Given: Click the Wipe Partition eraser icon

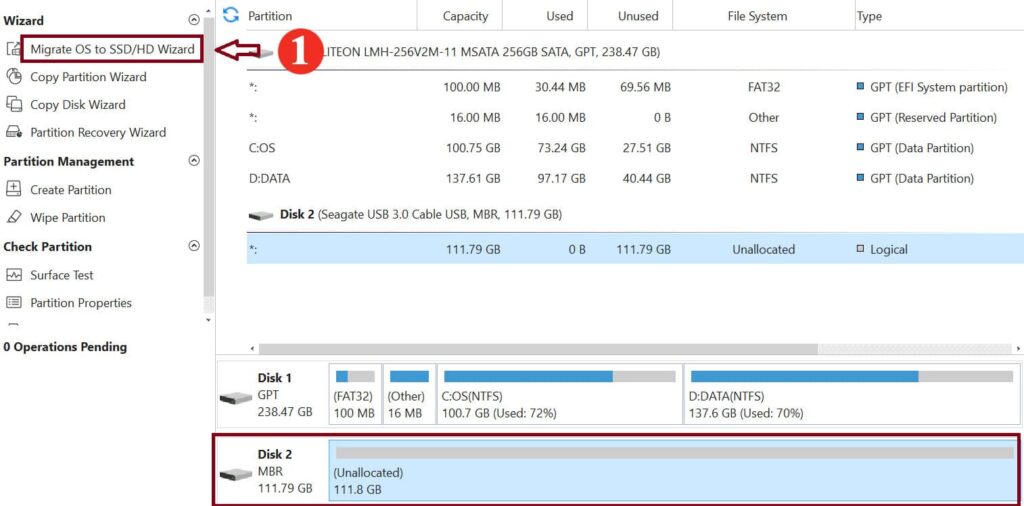Looking at the screenshot, I should (14, 218).
